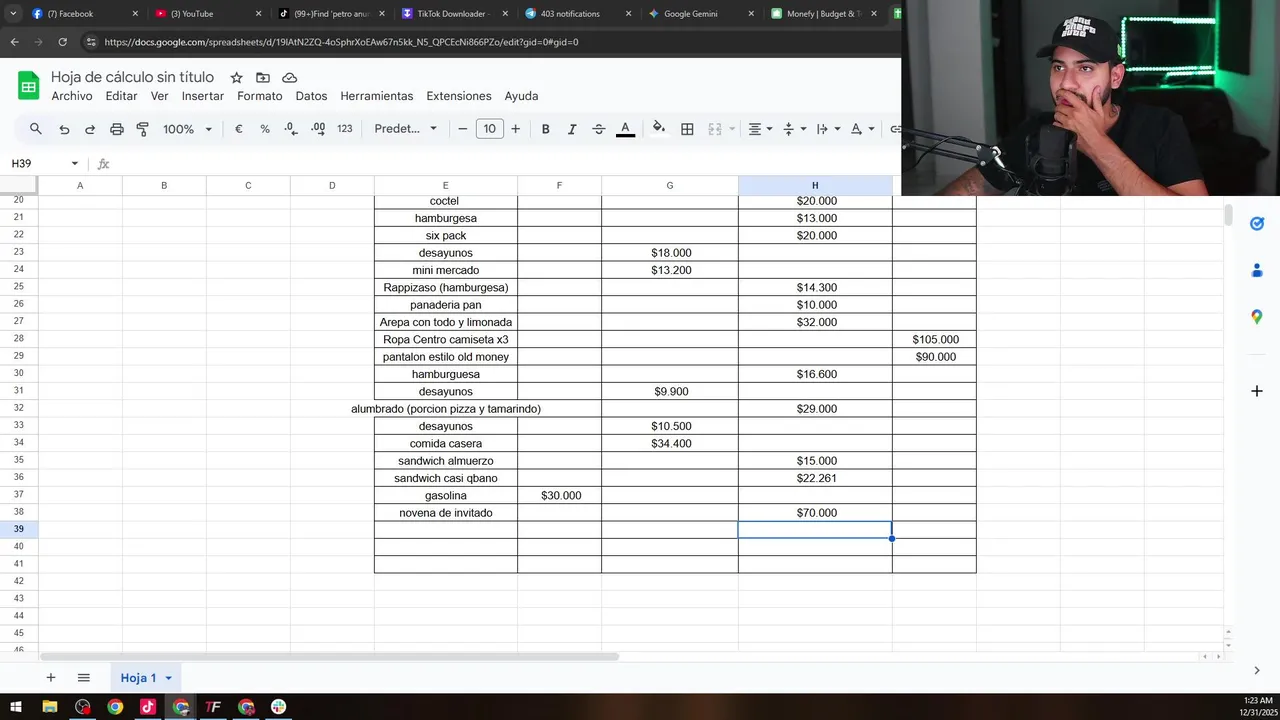This screenshot has height=720, width=1280.
Task: Open vertical align dropdown
Action: (794, 129)
